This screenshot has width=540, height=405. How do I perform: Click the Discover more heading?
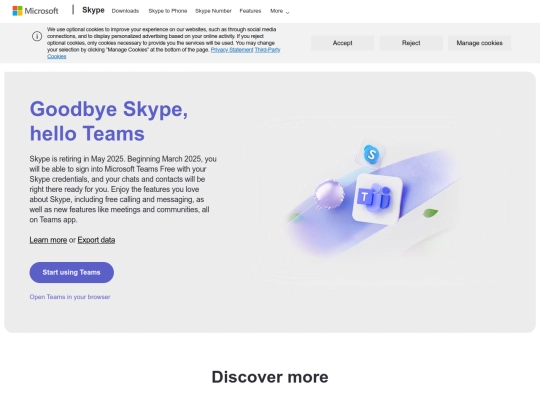[x=270, y=377]
